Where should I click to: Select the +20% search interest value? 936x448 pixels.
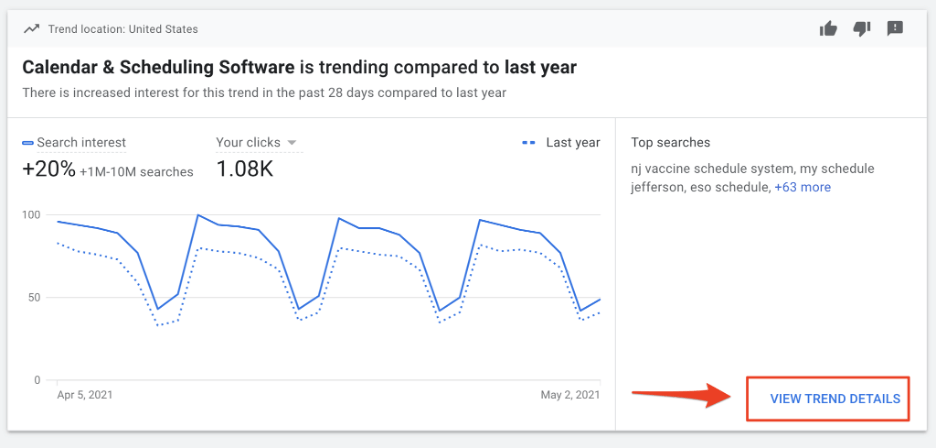coord(49,170)
